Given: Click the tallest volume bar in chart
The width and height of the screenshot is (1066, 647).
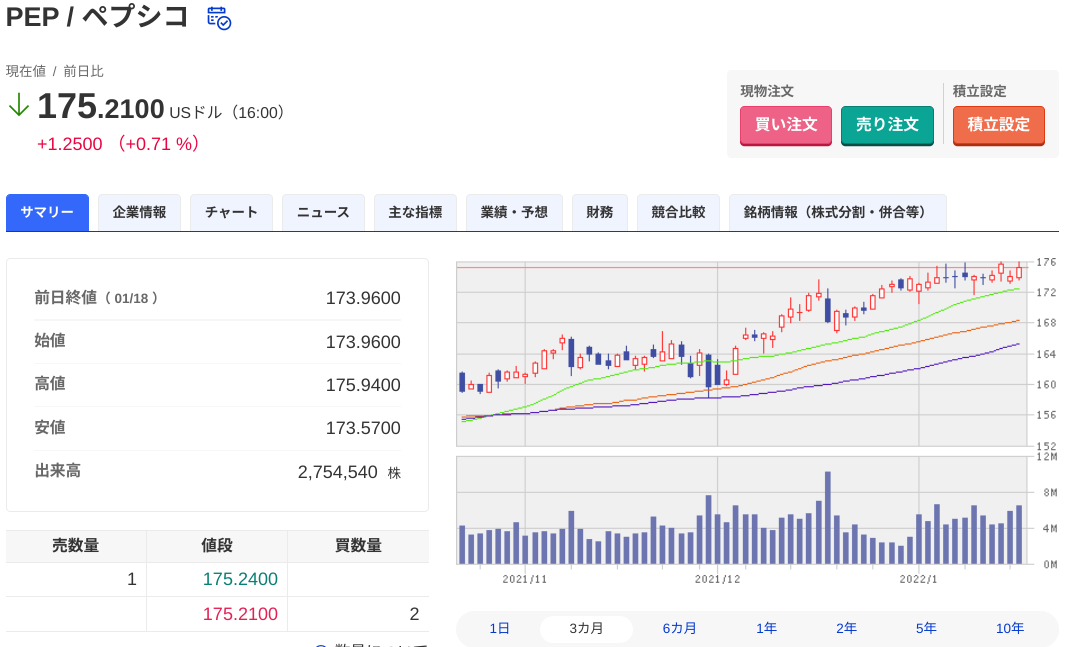Looking at the screenshot, I should click(827, 518).
